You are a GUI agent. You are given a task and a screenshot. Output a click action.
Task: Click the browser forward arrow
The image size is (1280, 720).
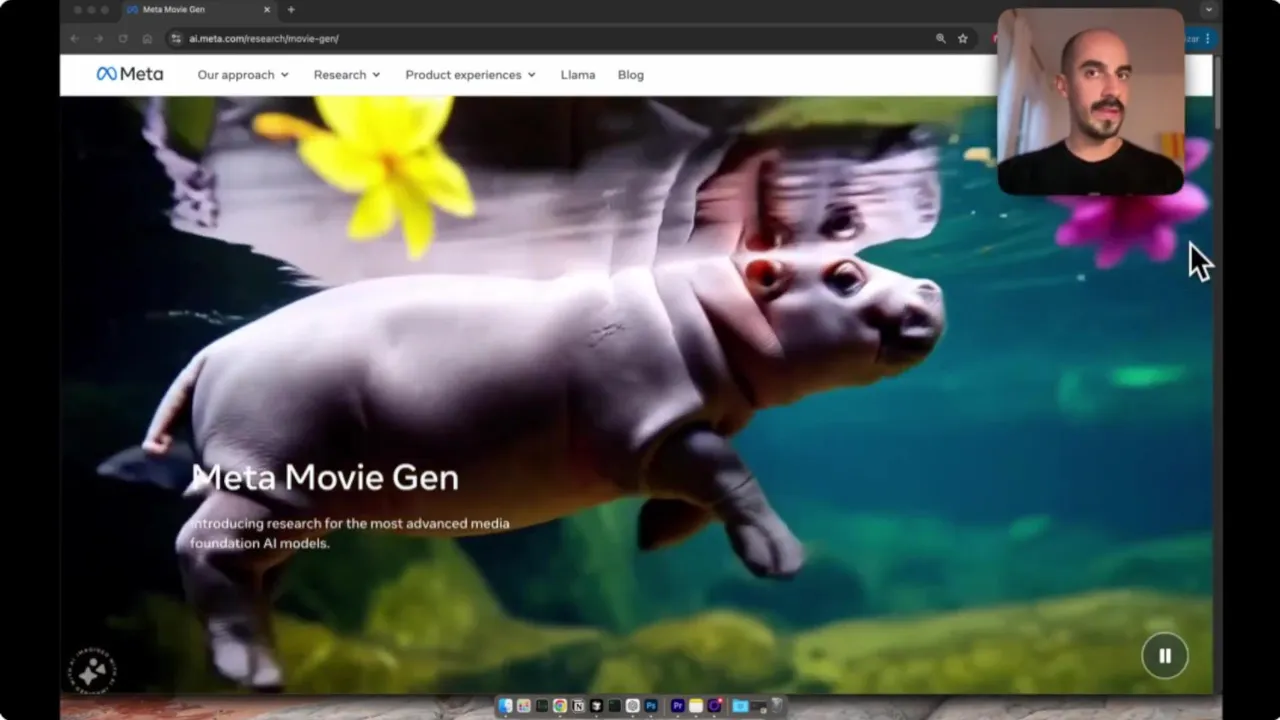click(x=99, y=38)
